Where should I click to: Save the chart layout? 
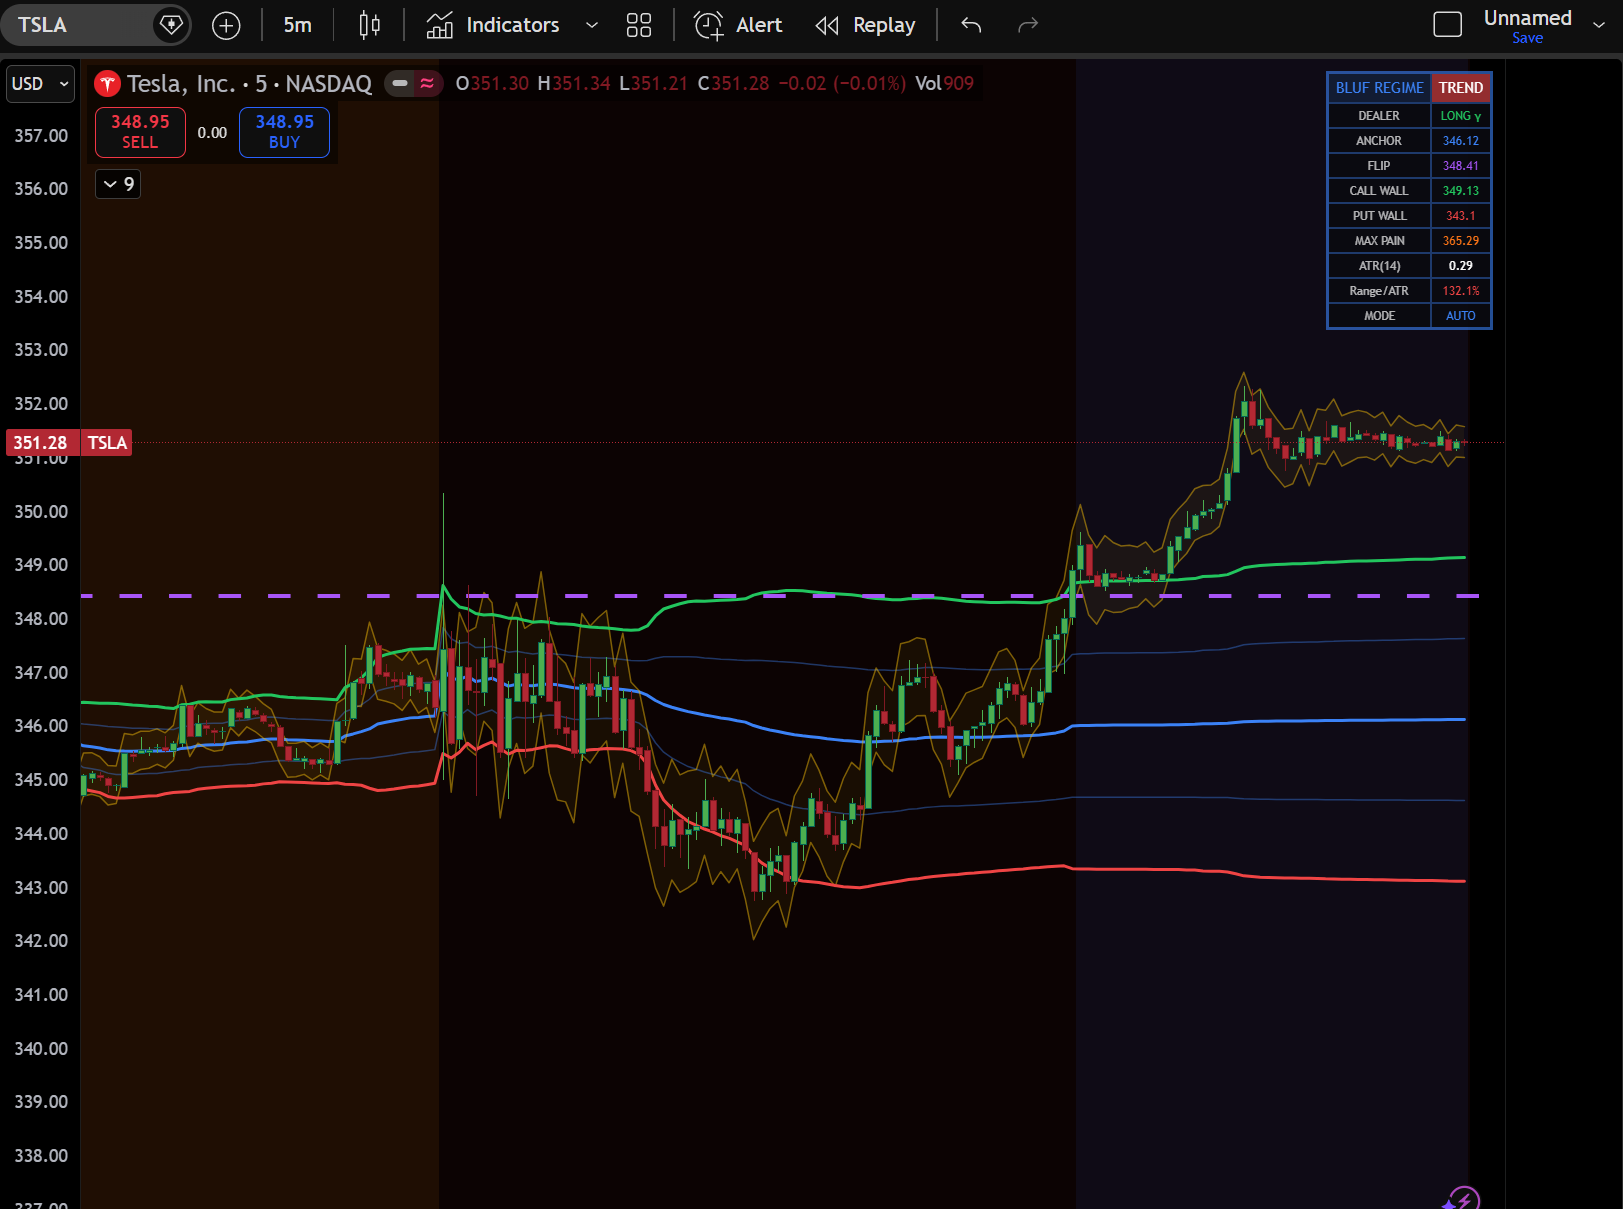pyautogui.click(x=1527, y=38)
